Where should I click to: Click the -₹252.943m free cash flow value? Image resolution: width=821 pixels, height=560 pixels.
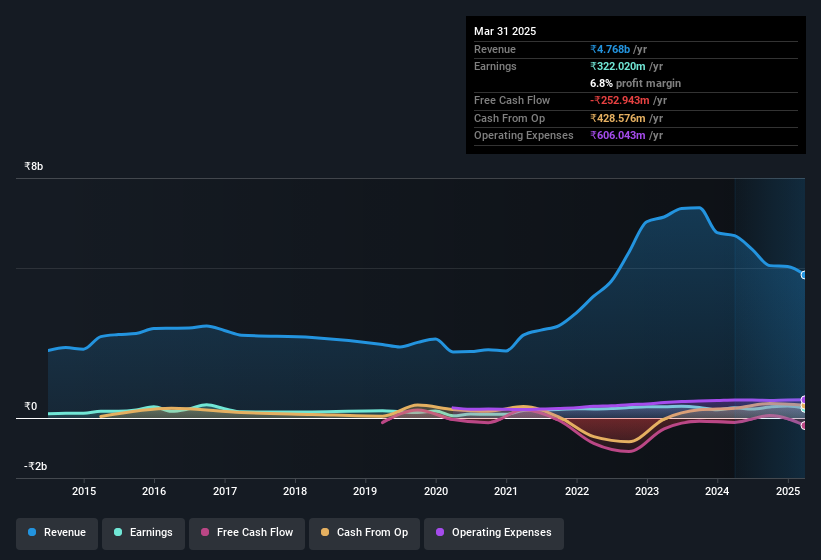coord(620,100)
